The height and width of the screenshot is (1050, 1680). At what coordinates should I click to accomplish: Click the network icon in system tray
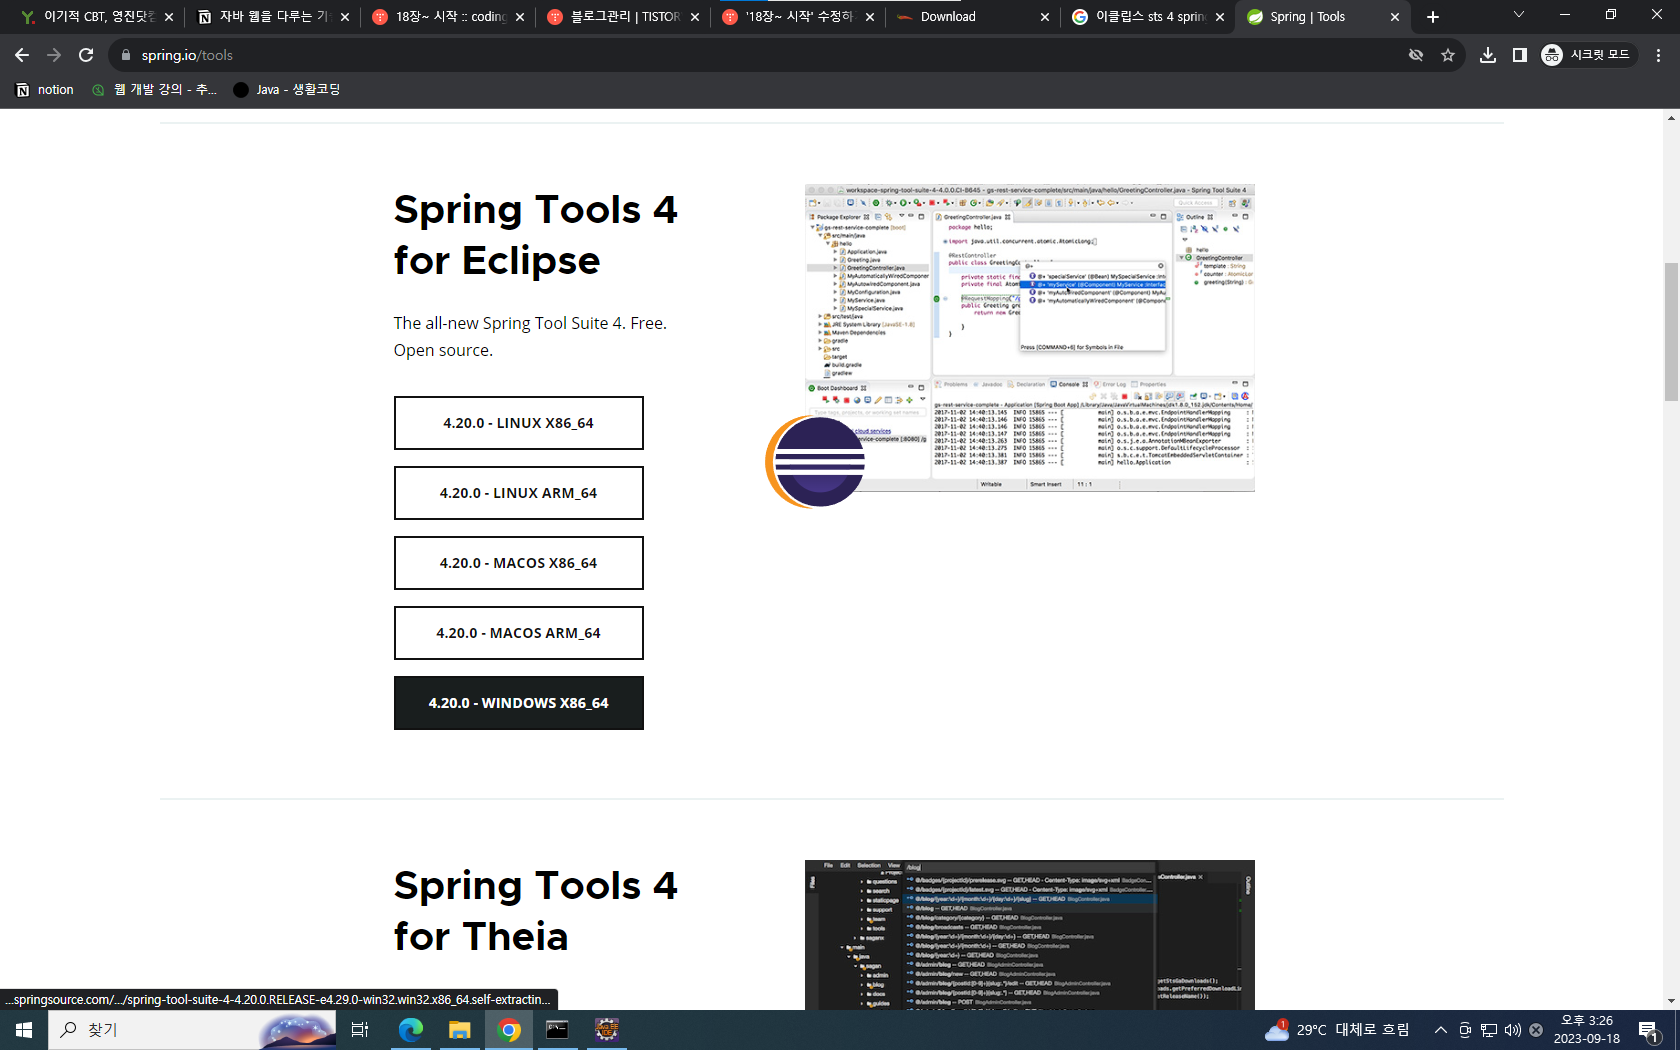click(1489, 1030)
